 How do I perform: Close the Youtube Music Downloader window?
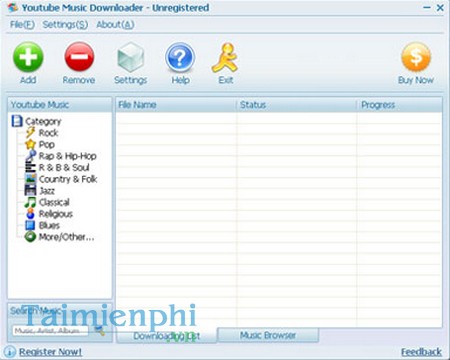(x=440, y=7)
